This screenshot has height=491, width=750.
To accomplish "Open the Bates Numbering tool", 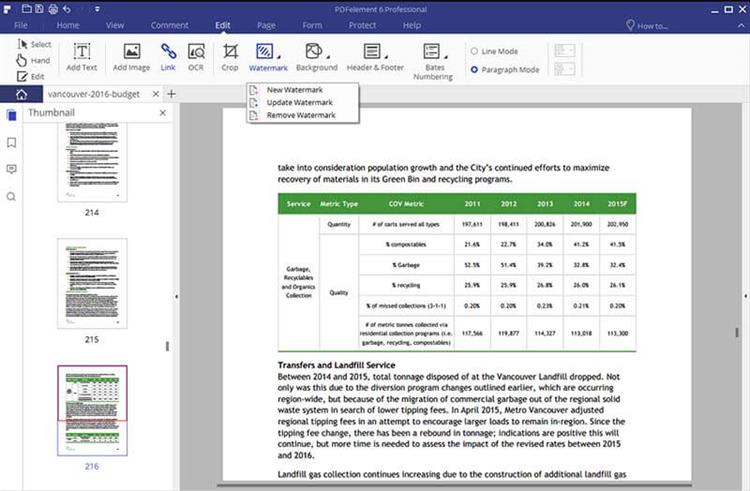I will click(x=432, y=52).
